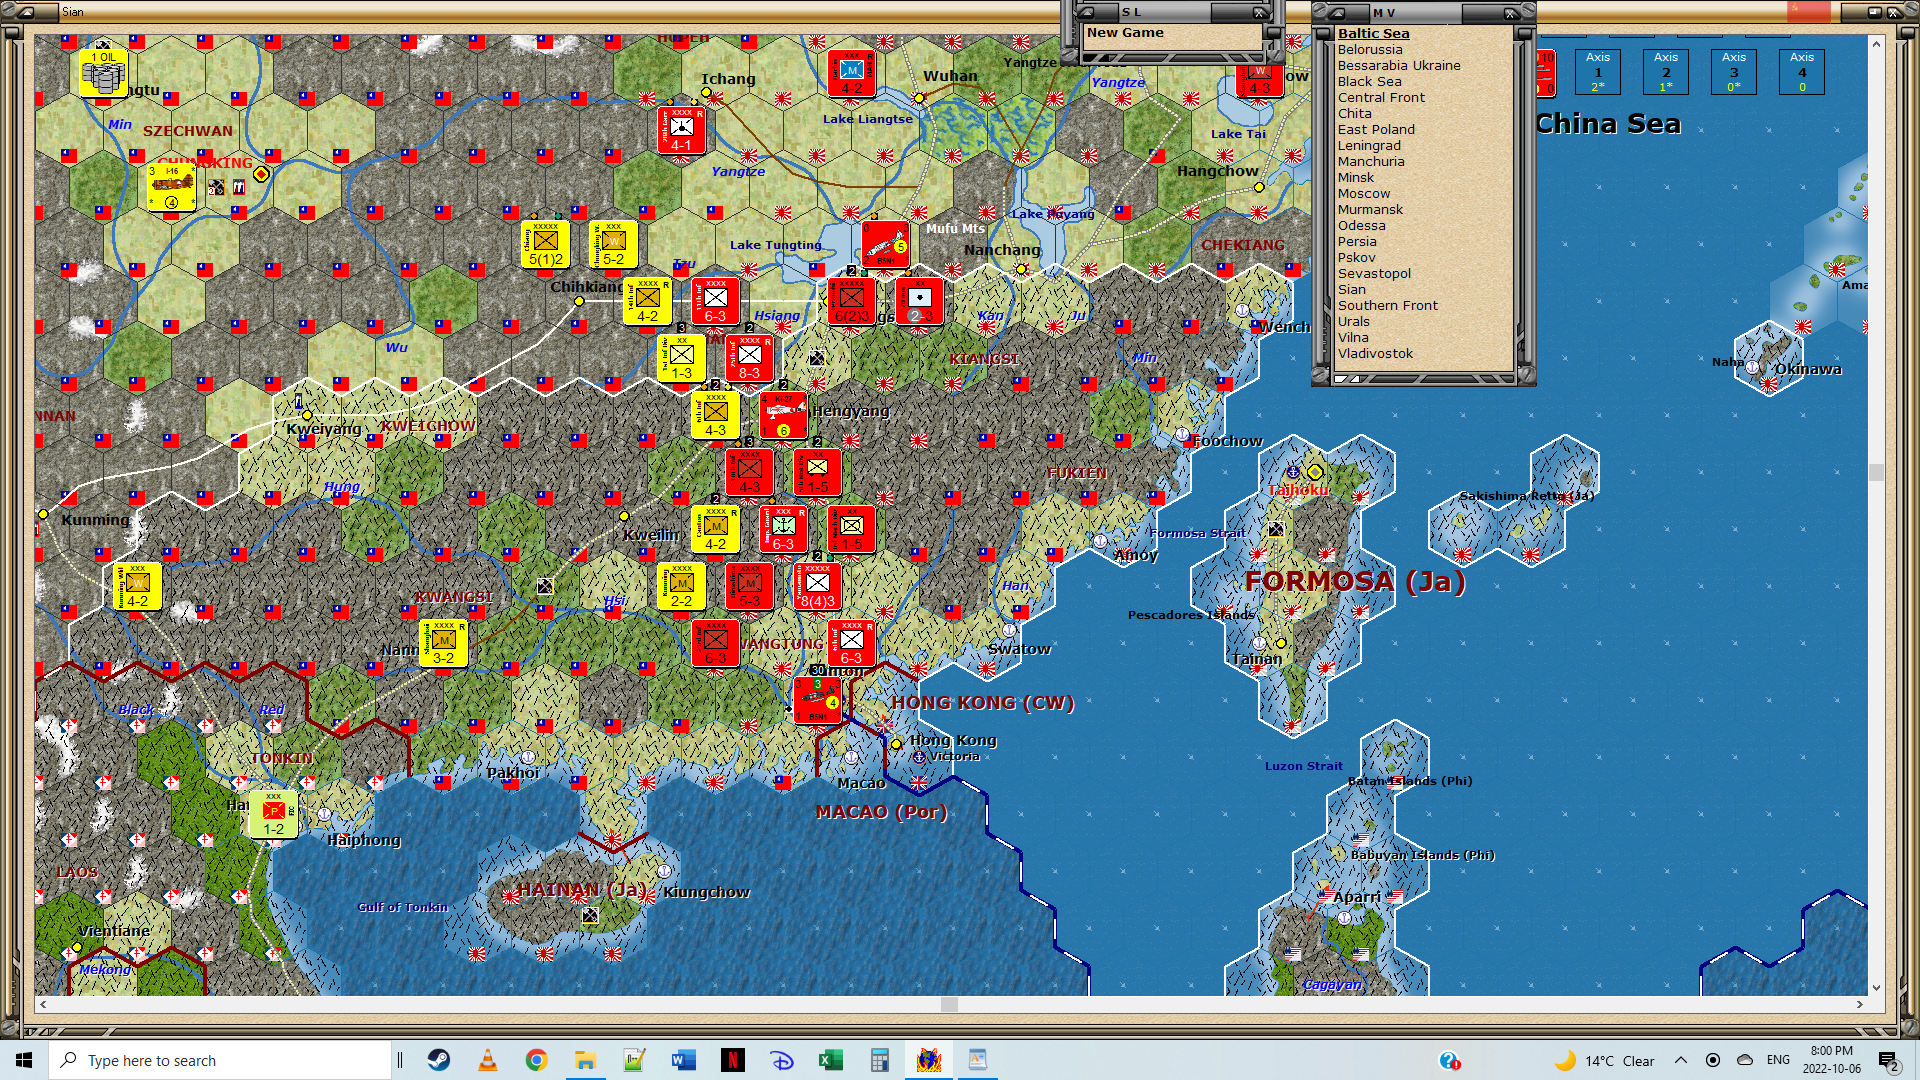Select the yellow oil resource stack counter
Image resolution: width=1920 pixels, height=1080 pixels.
click(103, 73)
